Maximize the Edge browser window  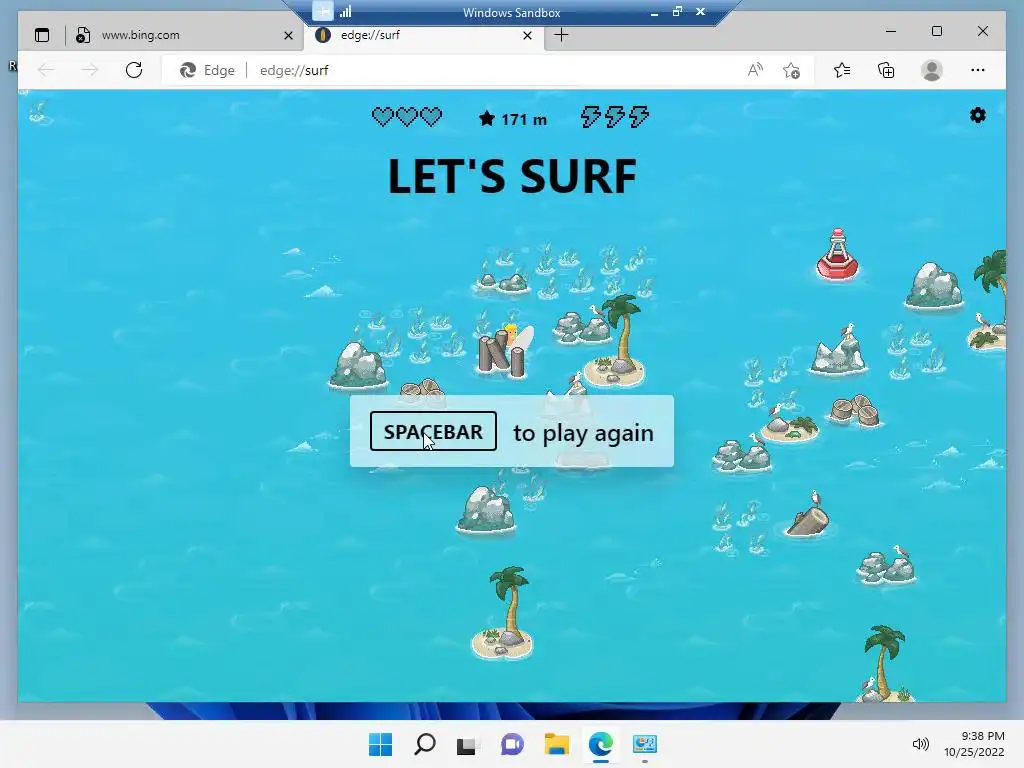(x=936, y=31)
